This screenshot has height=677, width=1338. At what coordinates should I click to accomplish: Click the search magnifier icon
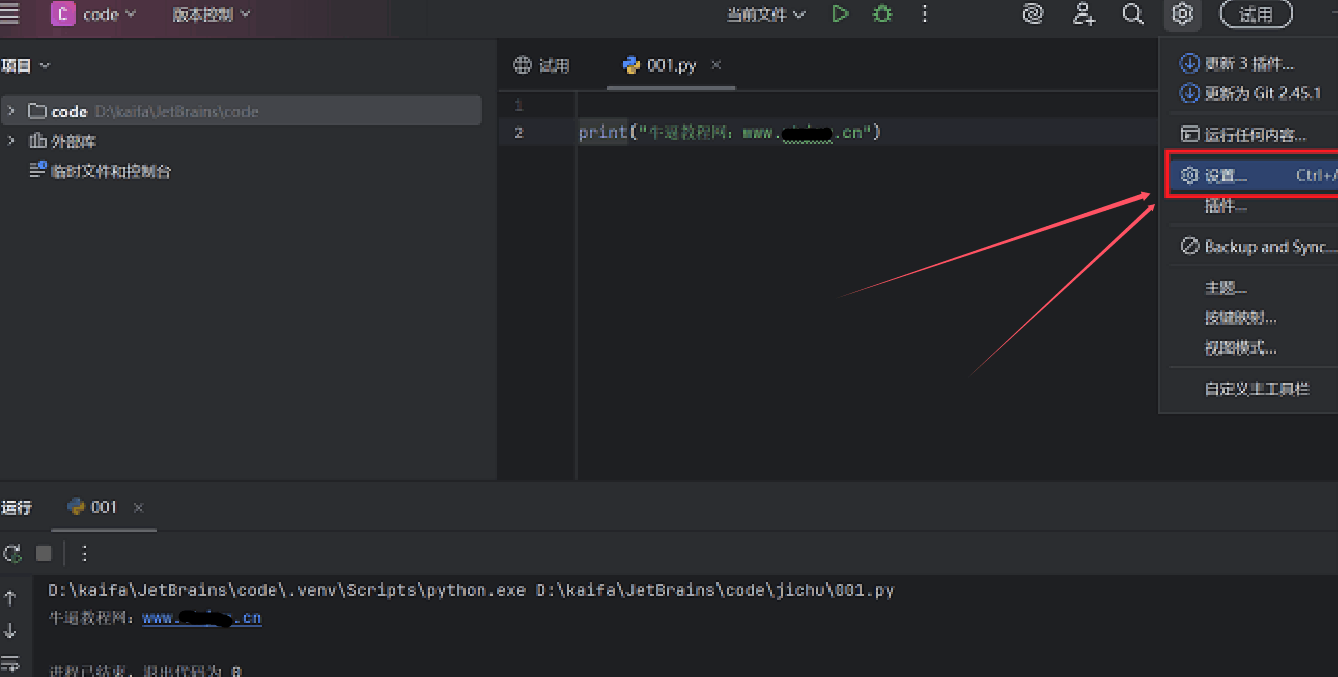[1132, 14]
